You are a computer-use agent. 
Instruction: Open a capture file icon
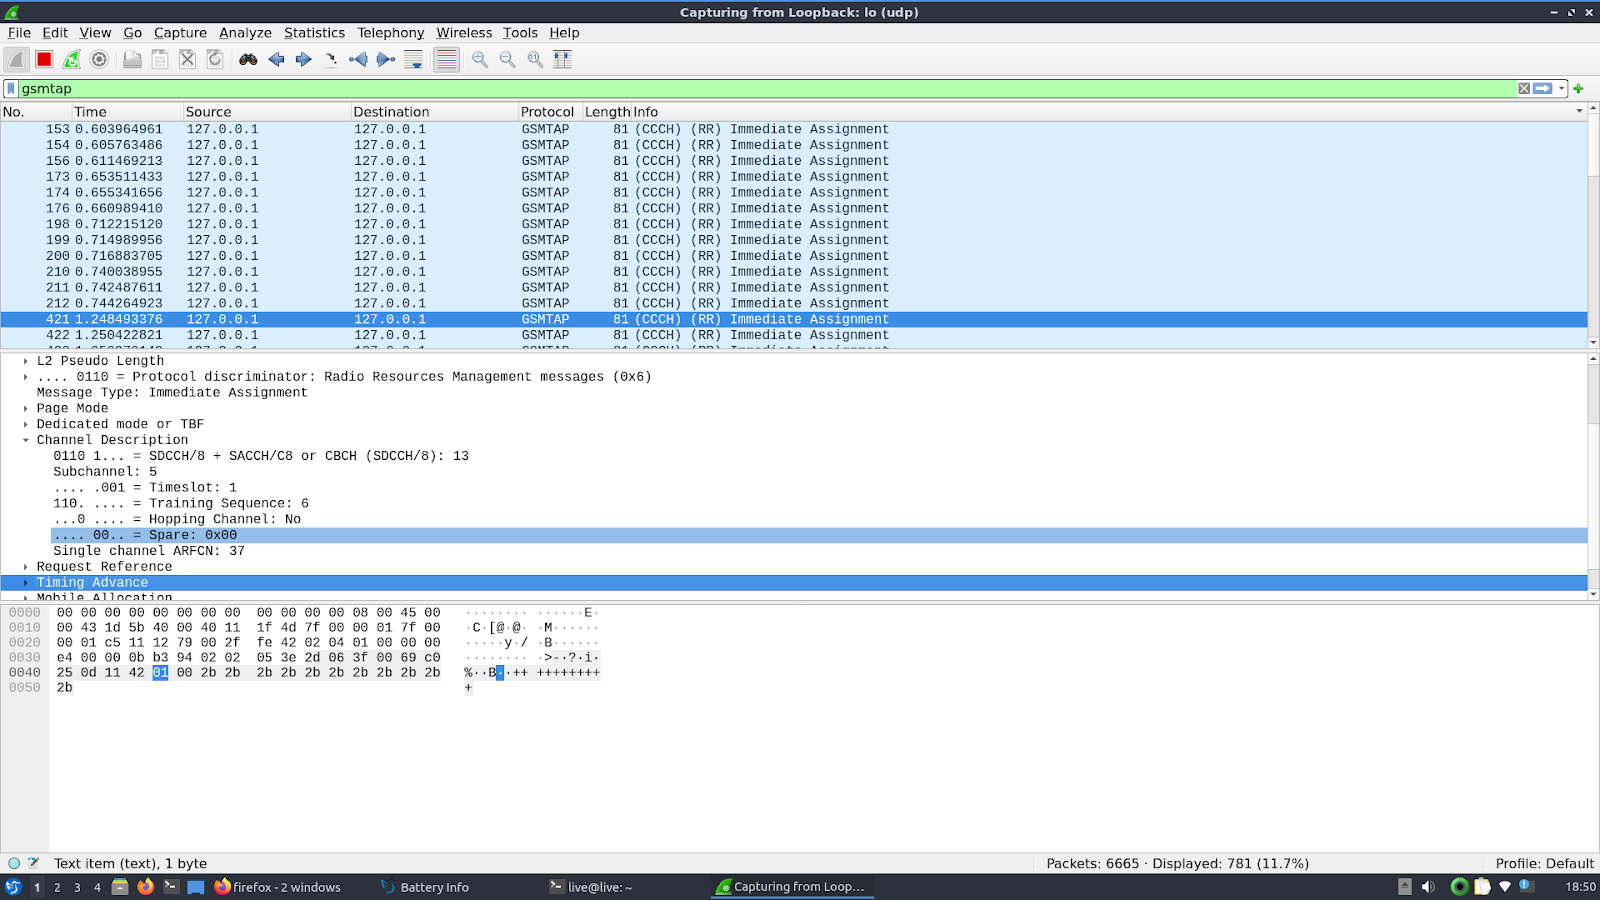[132, 60]
